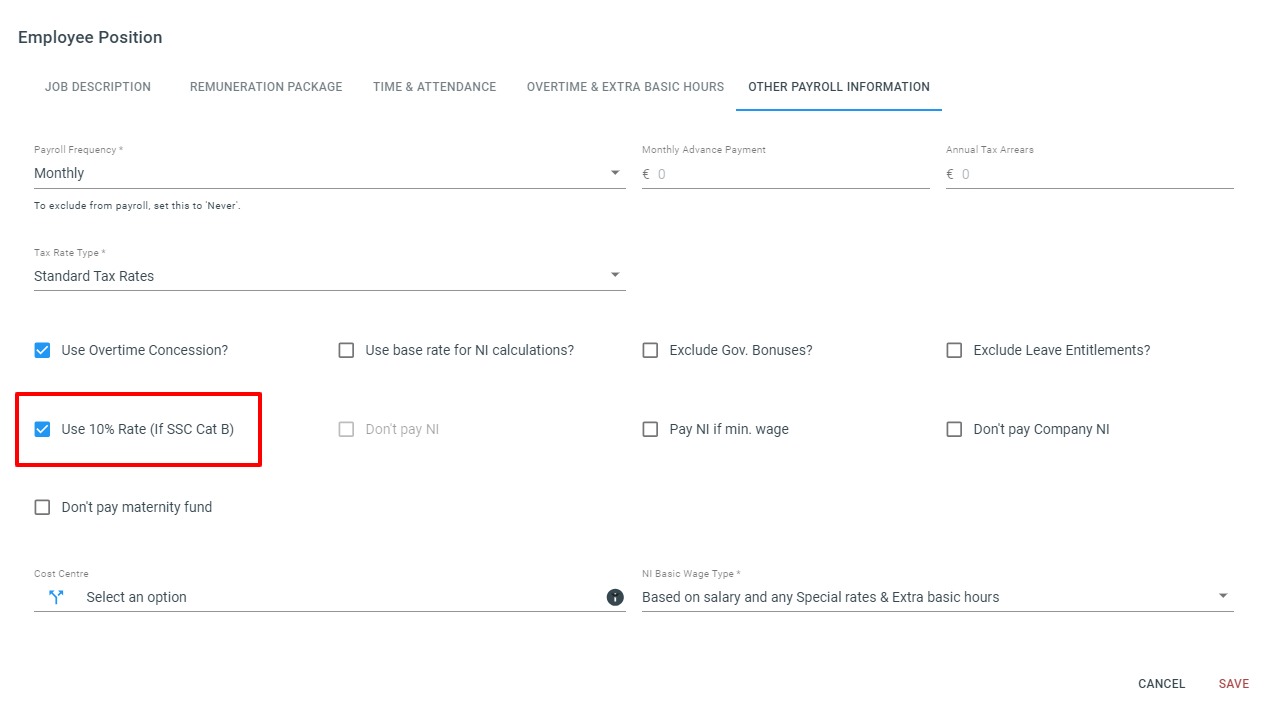Click the Annual Tax Arrears field

click(1090, 174)
